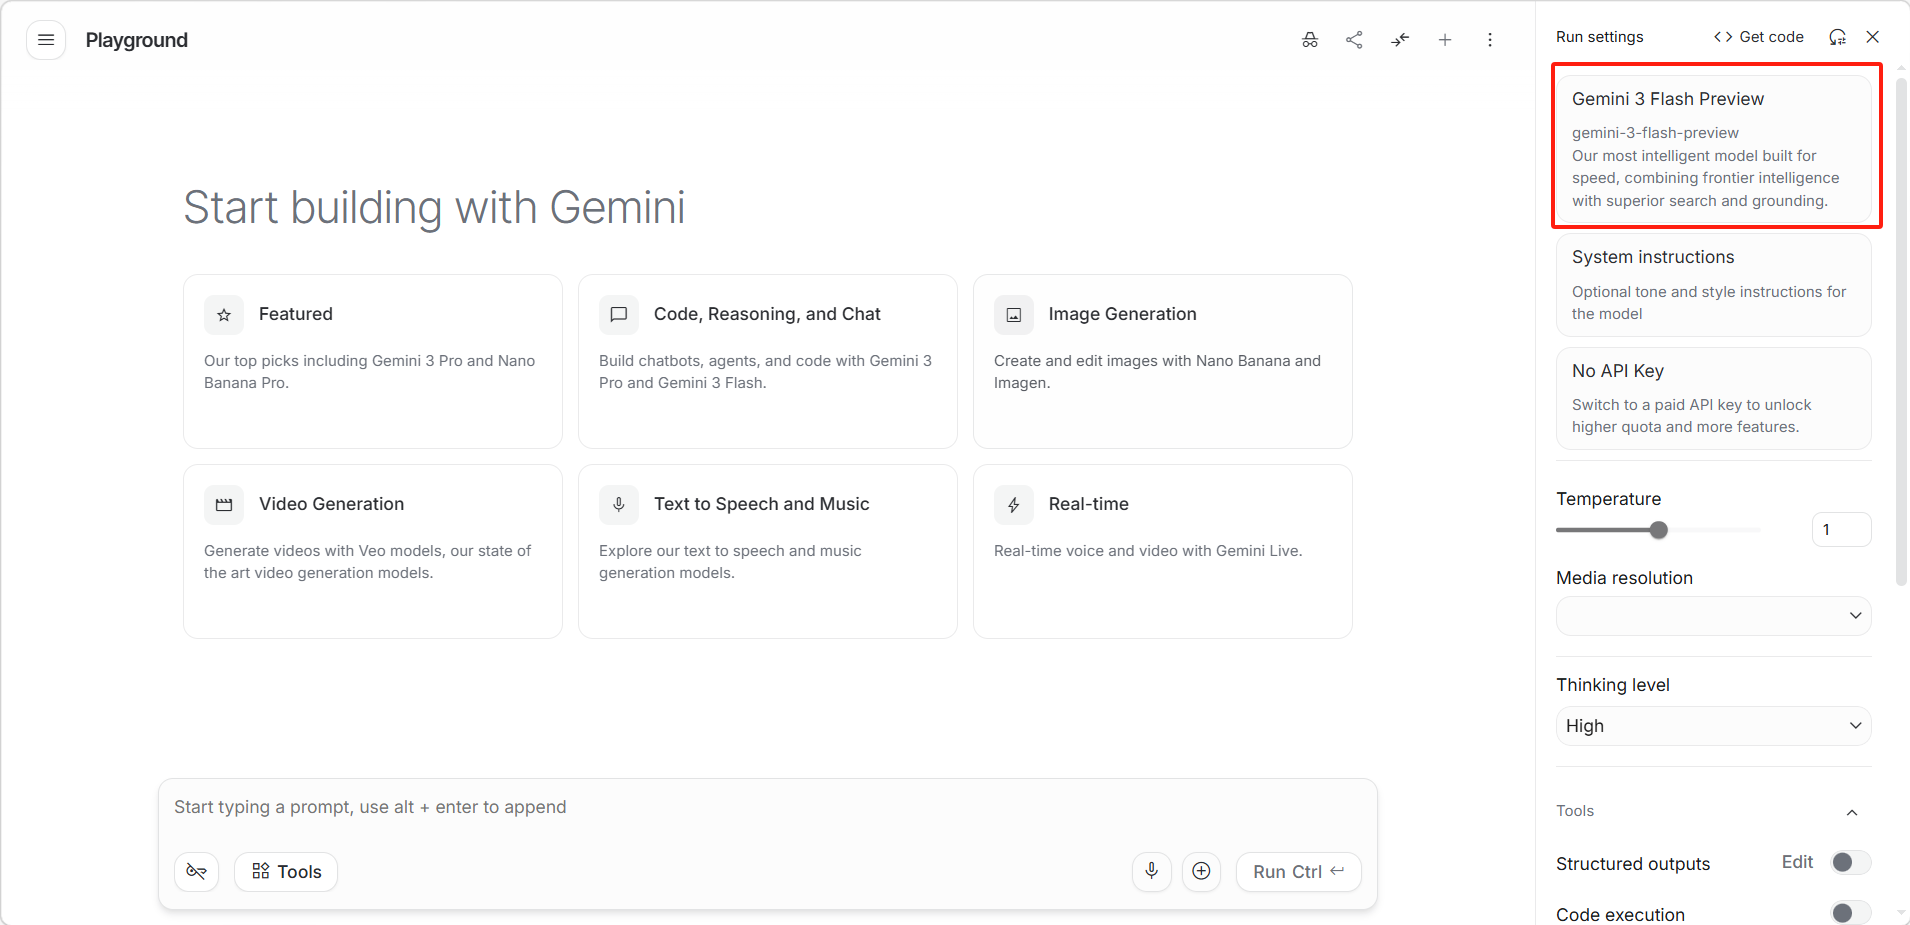Click the prompt text input area
1910x925 pixels.
tap(768, 808)
